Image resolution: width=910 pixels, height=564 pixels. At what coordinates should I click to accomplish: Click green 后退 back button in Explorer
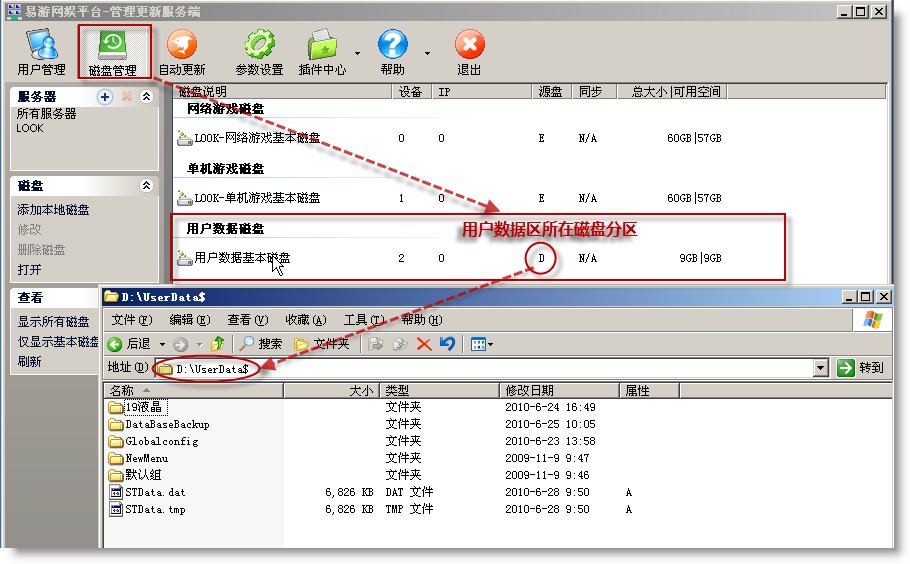point(129,344)
